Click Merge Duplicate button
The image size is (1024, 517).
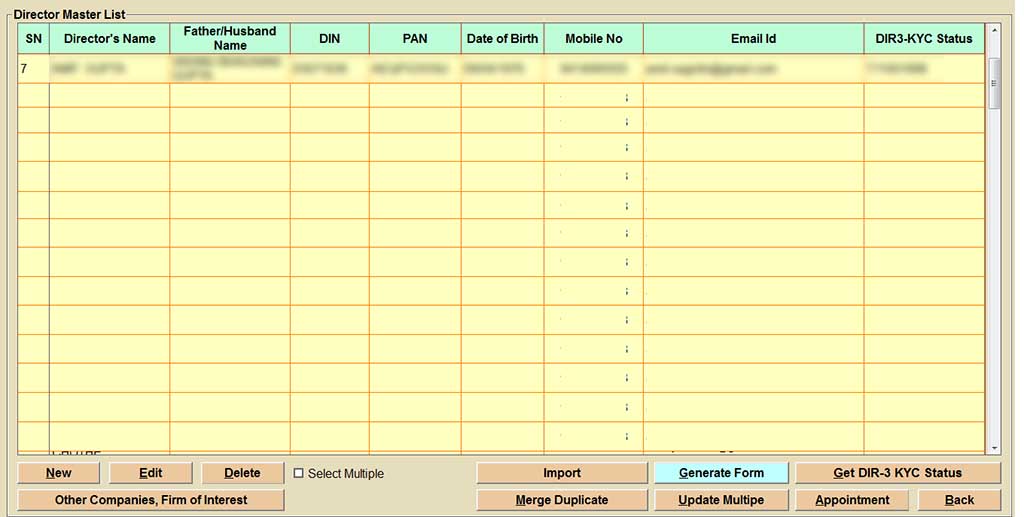(x=561, y=500)
